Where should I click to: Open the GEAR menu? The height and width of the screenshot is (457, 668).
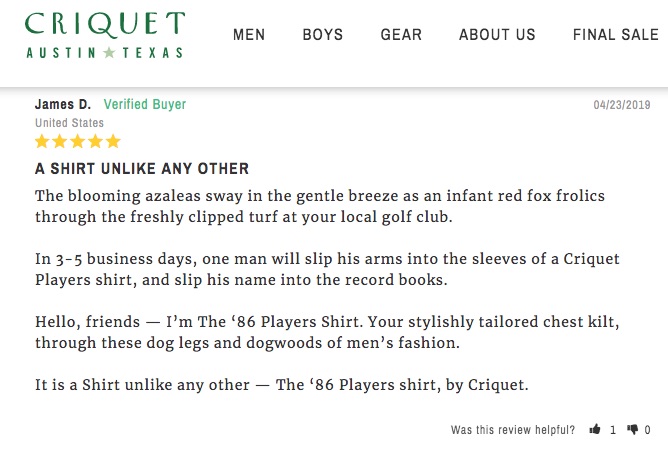point(401,34)
